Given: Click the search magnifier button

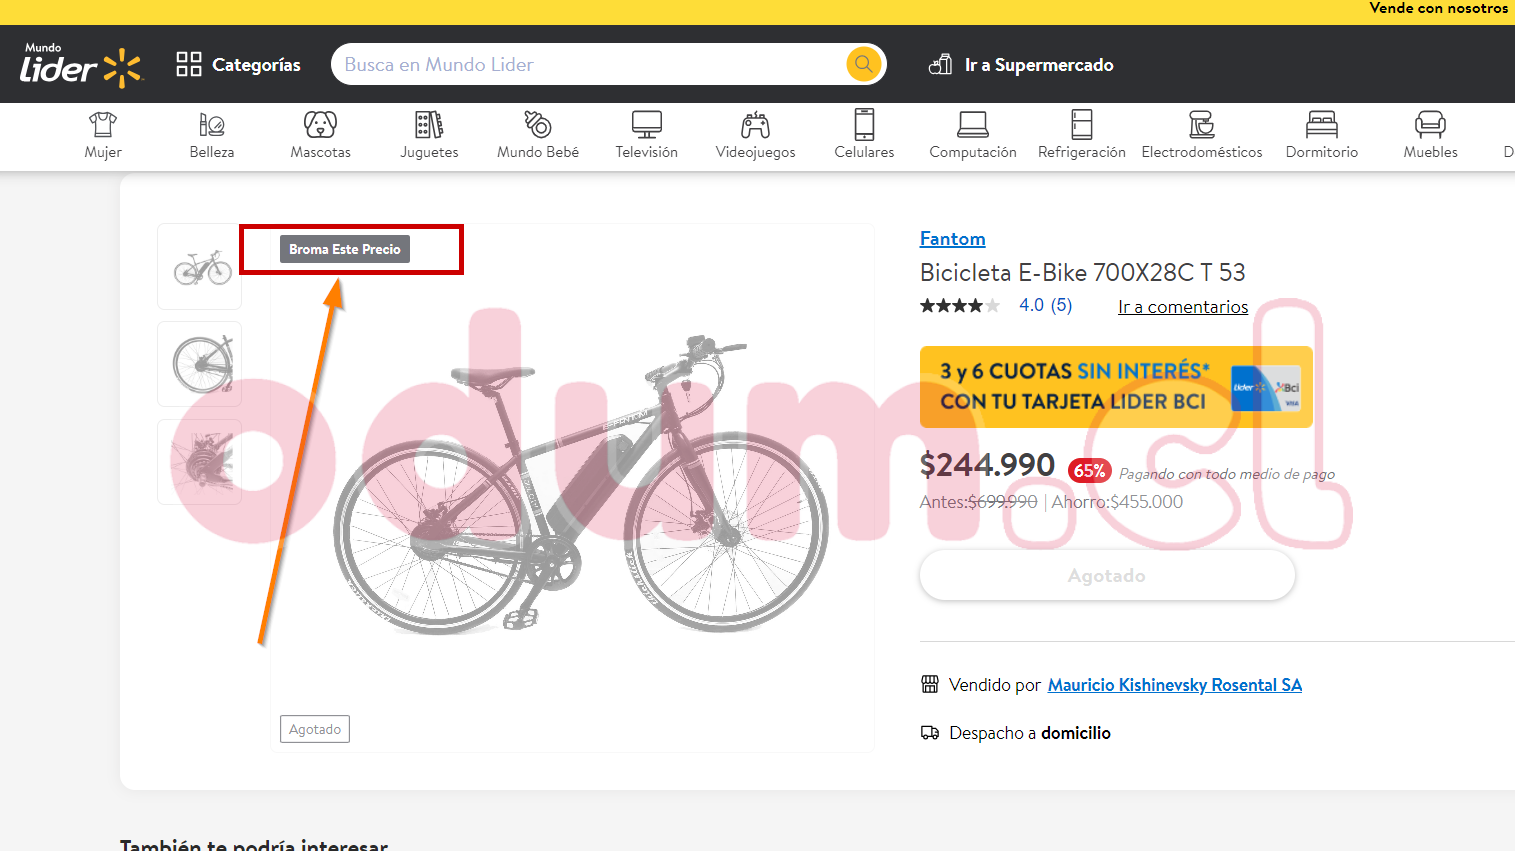Looking at the screenshot, I should point(863,64).
